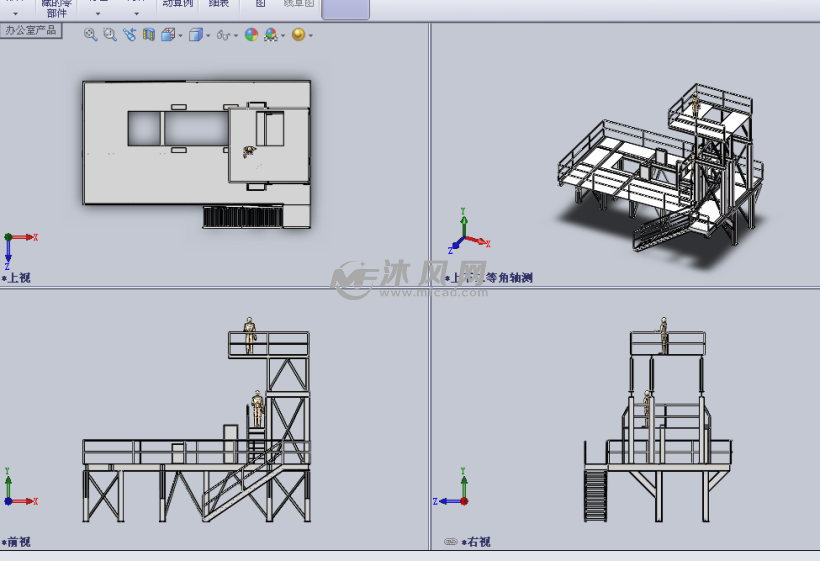The image size is (820, 561).
Task: Expand the Display Style dropdown arrow
Action: coord(208,35)
